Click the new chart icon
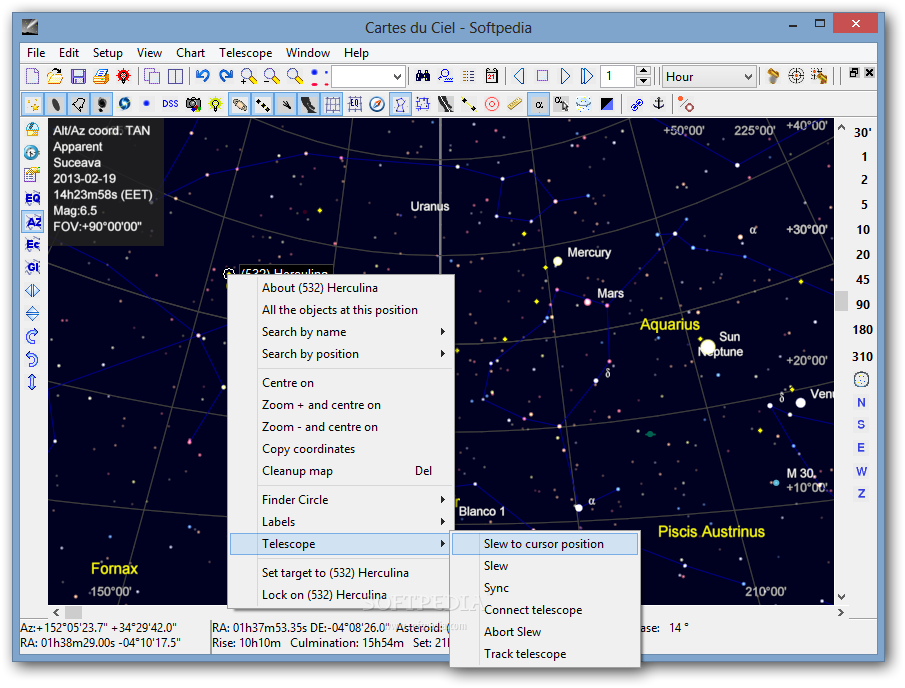Image resolution: width=905 pixels, height=688 pixels. (x=33, y=76)
